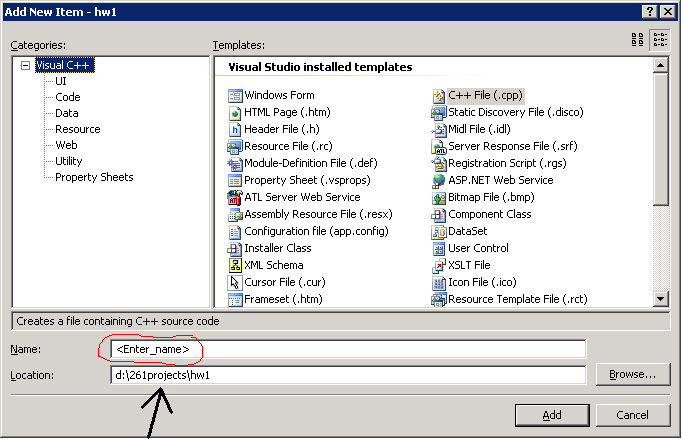
Task: Focus the Location input field
Action: (348, 375)
